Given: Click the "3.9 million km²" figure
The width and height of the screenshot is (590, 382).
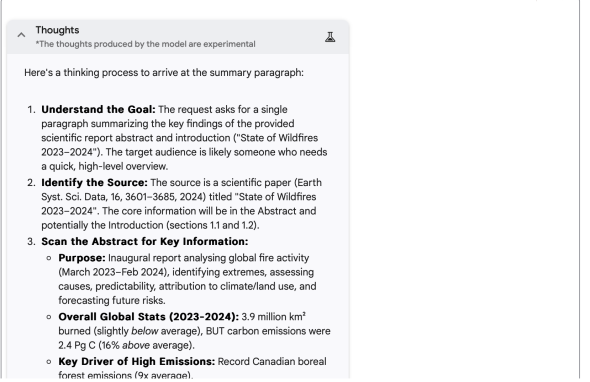Looking at the screenshot, I should pyautogui.click(x=274, y=317).
